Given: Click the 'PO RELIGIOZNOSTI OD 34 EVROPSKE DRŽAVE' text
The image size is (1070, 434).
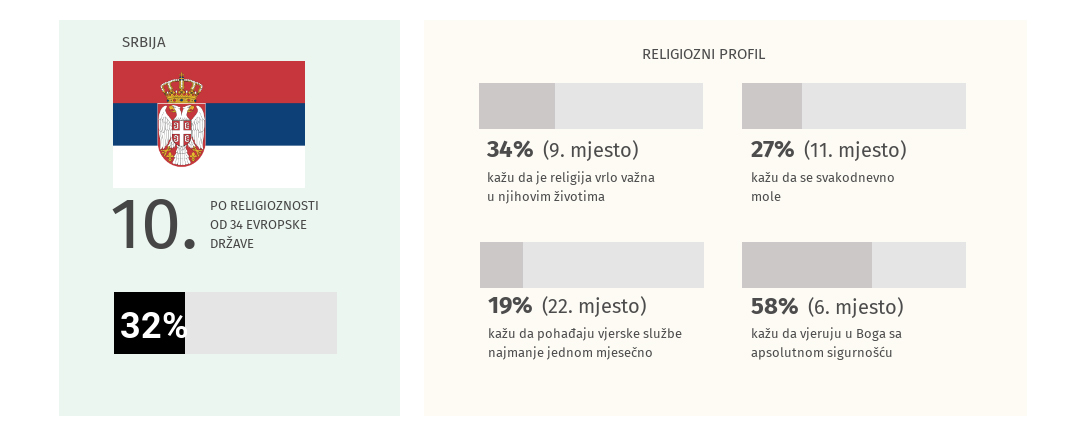Looking at the screenshot, I should click(x=265, y=224).
